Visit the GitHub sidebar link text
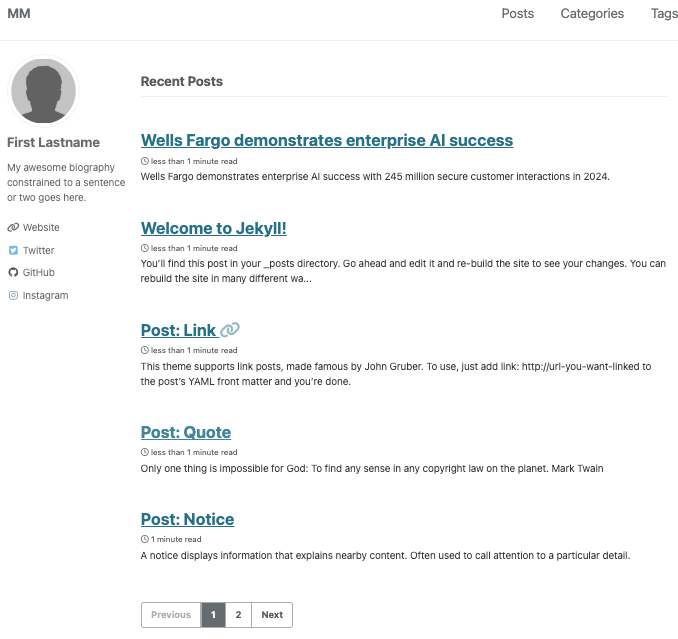Image resolution: width=678 pixels, height=639 pixels. coord(38,272)
